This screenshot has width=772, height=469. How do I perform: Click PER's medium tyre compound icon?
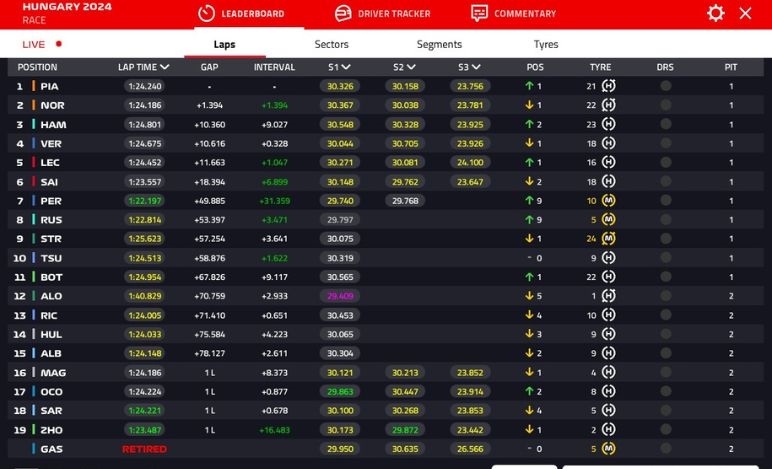point(608,201)
